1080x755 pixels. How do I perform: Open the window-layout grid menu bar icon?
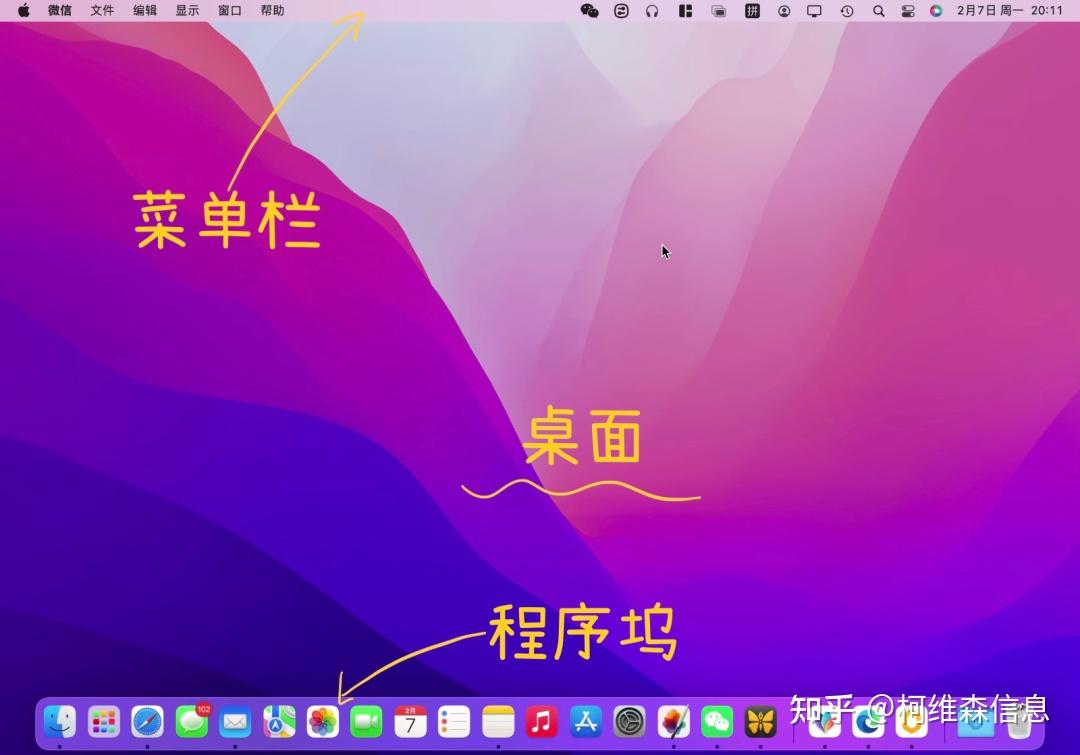(x=685, y=11)
